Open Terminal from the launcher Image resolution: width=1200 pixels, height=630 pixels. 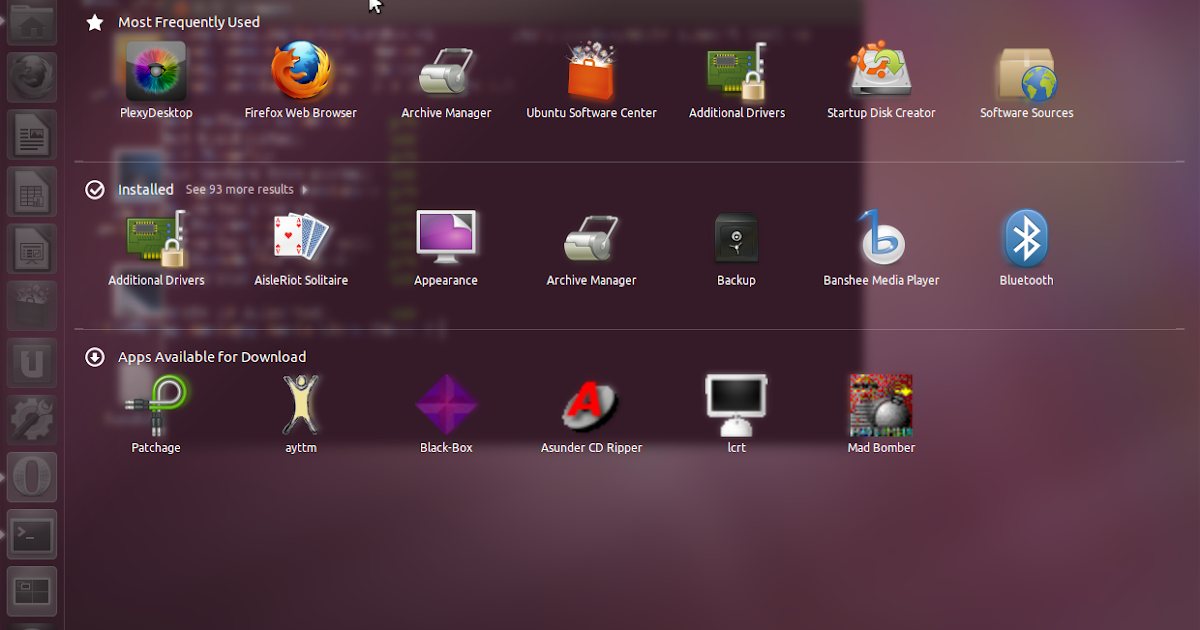32,534
